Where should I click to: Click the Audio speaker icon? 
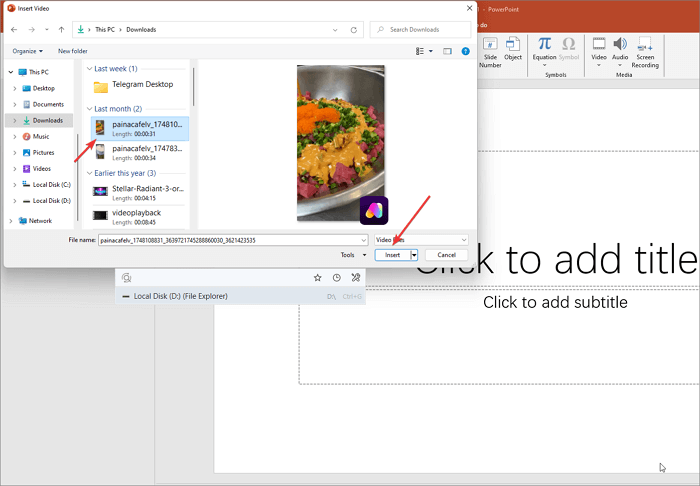[x=620, y=48]
